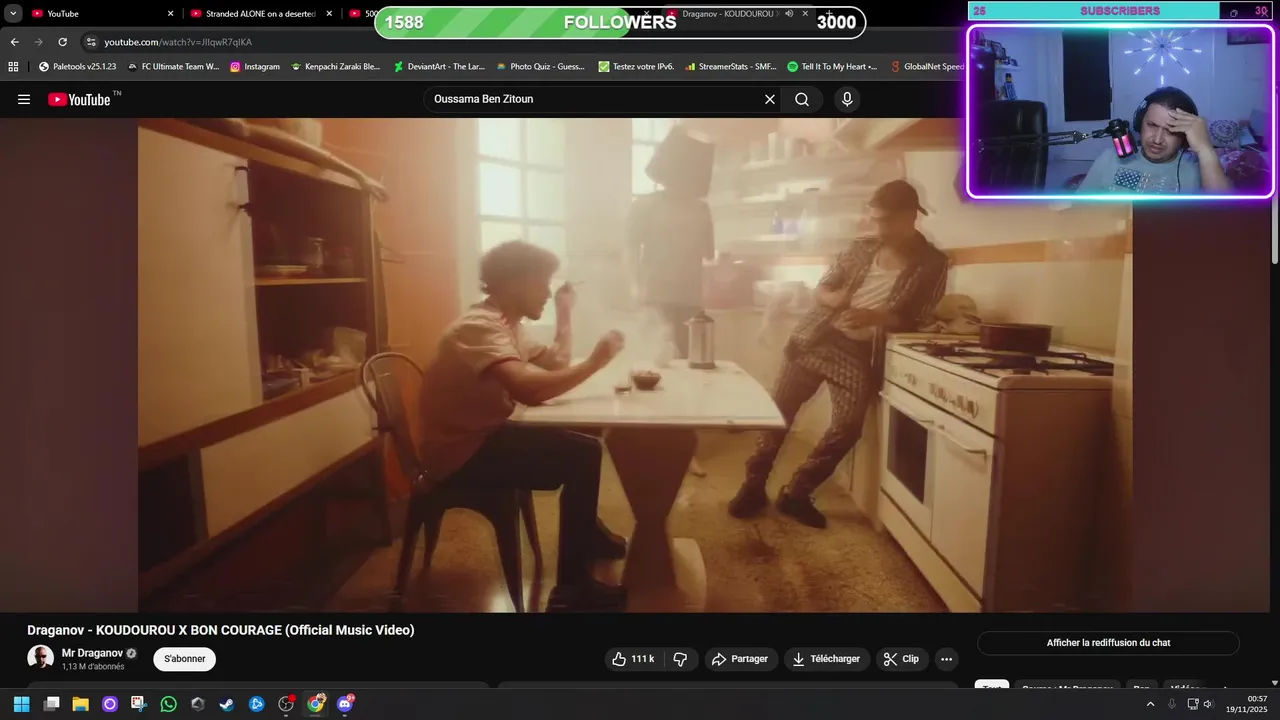Show hidden system tray icons chevron

tap(1150, 704)
